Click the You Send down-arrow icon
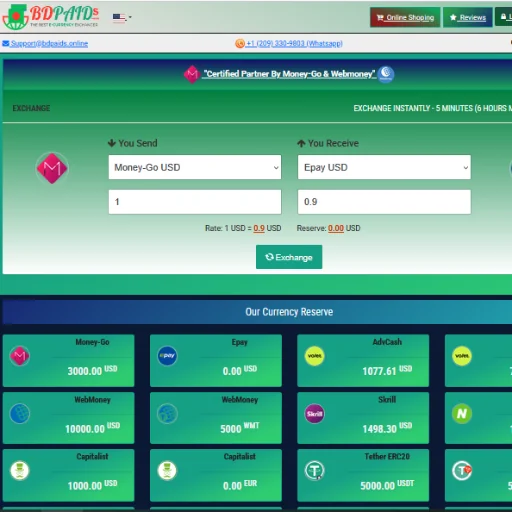The width and height of the screenshot is (512, 512). [x=112, y=143]
